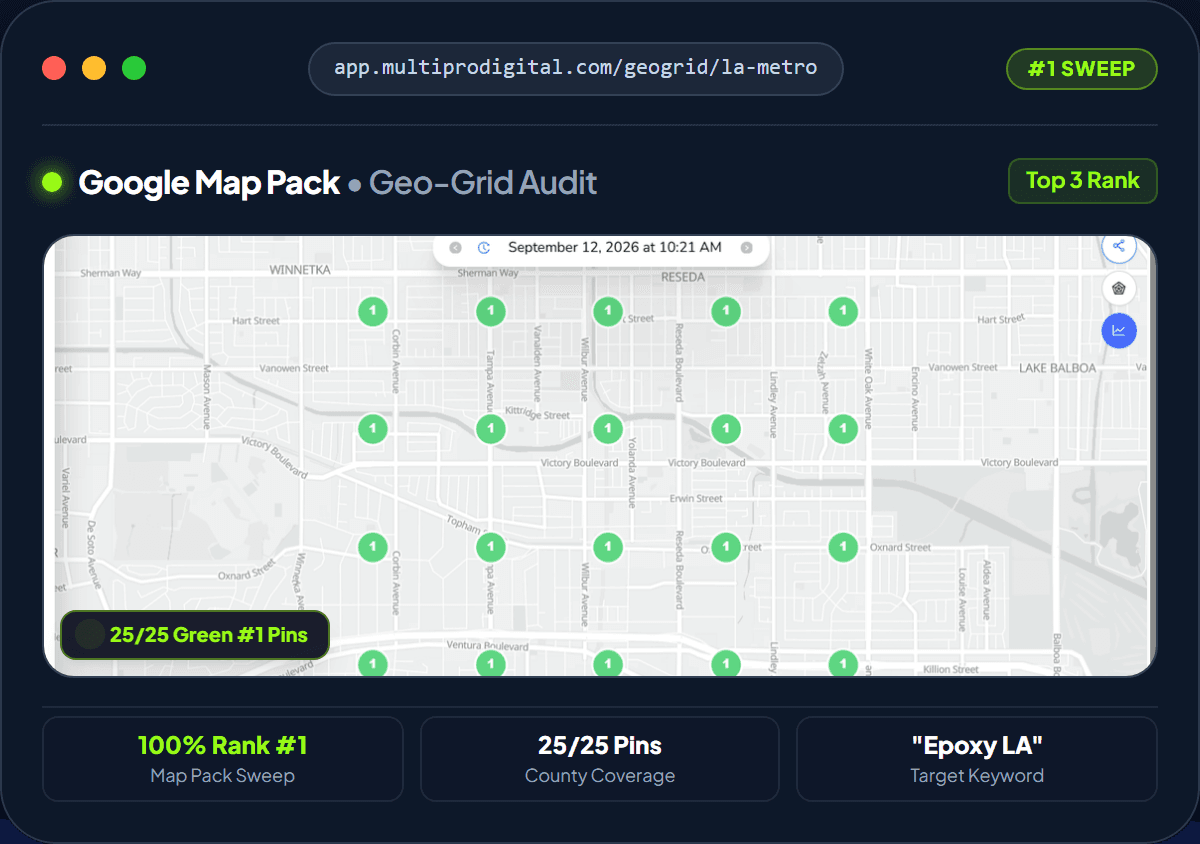The height and width of the screenshot is (844, 1200).
Task: Open the polygon area tool on the map
Action: 1118,289
